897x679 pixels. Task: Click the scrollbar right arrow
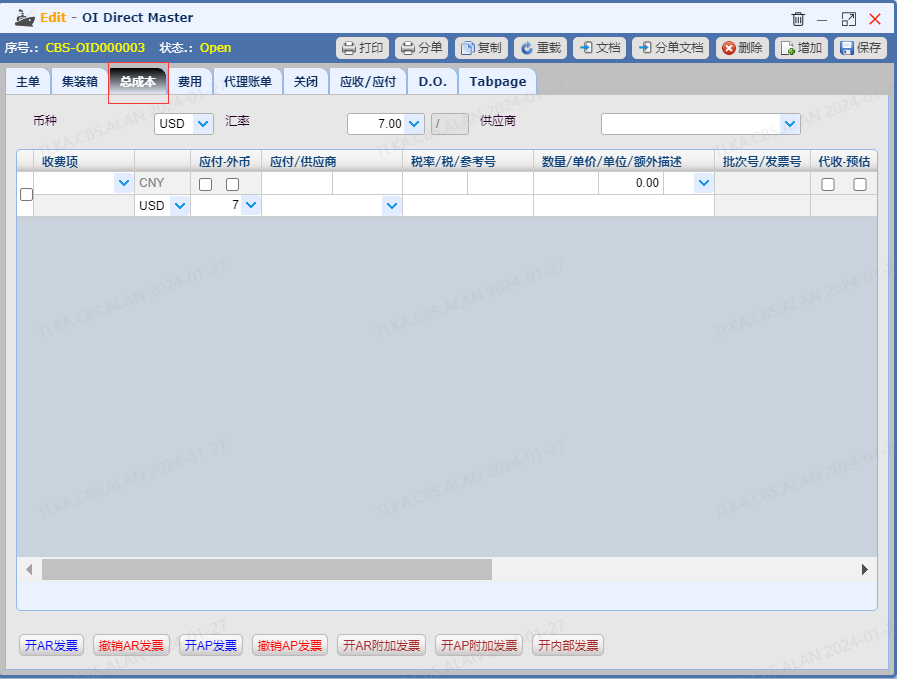tap(865, 569)
